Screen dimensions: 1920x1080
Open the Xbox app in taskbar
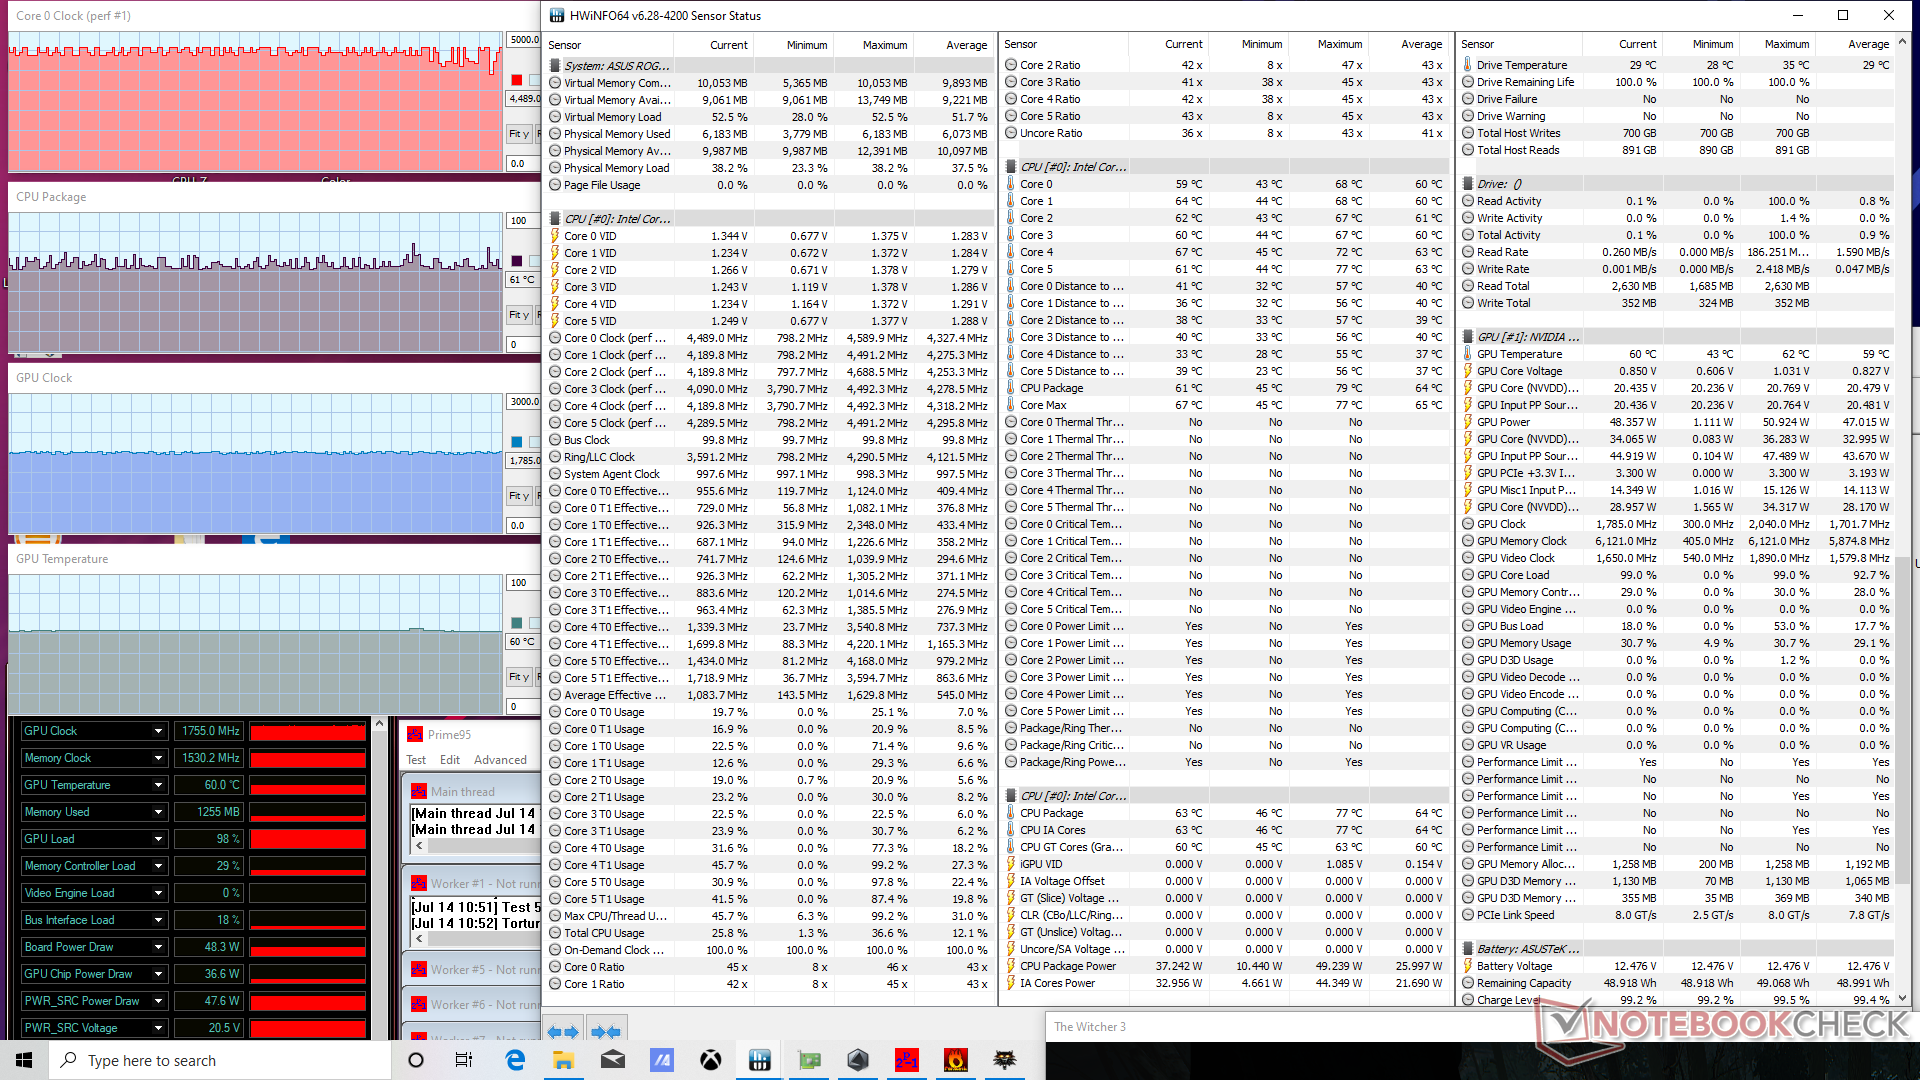[x=711, y=1060]
